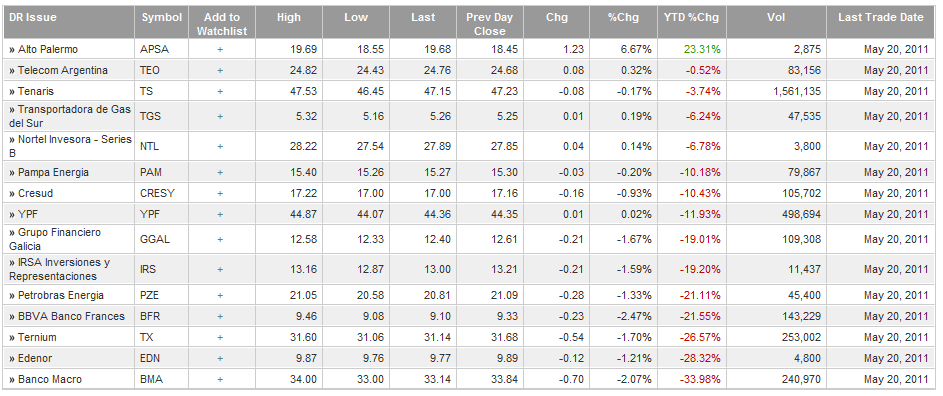Add Cresud to watchlist plus icon

(220, 193)
